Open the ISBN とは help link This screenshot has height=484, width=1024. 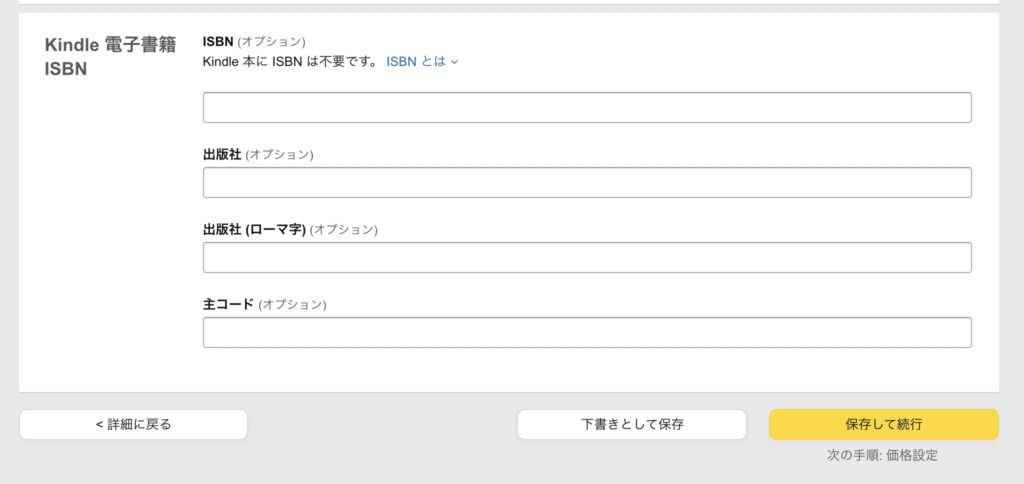(x=416, y=61)
